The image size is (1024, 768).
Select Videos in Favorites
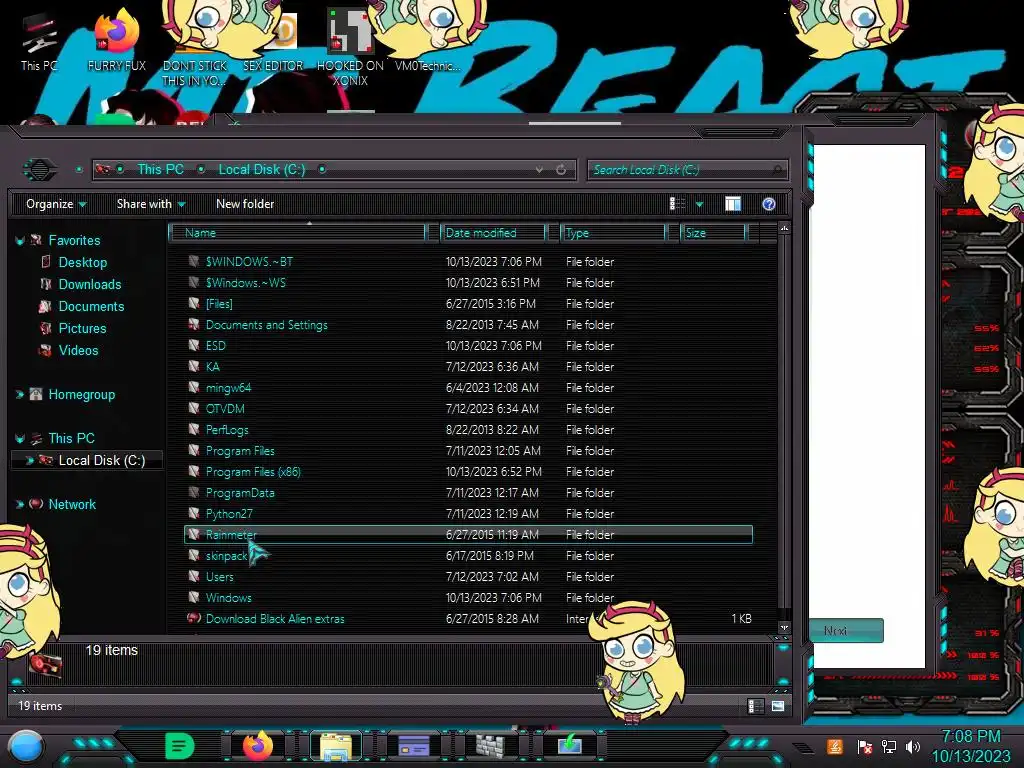78,351
